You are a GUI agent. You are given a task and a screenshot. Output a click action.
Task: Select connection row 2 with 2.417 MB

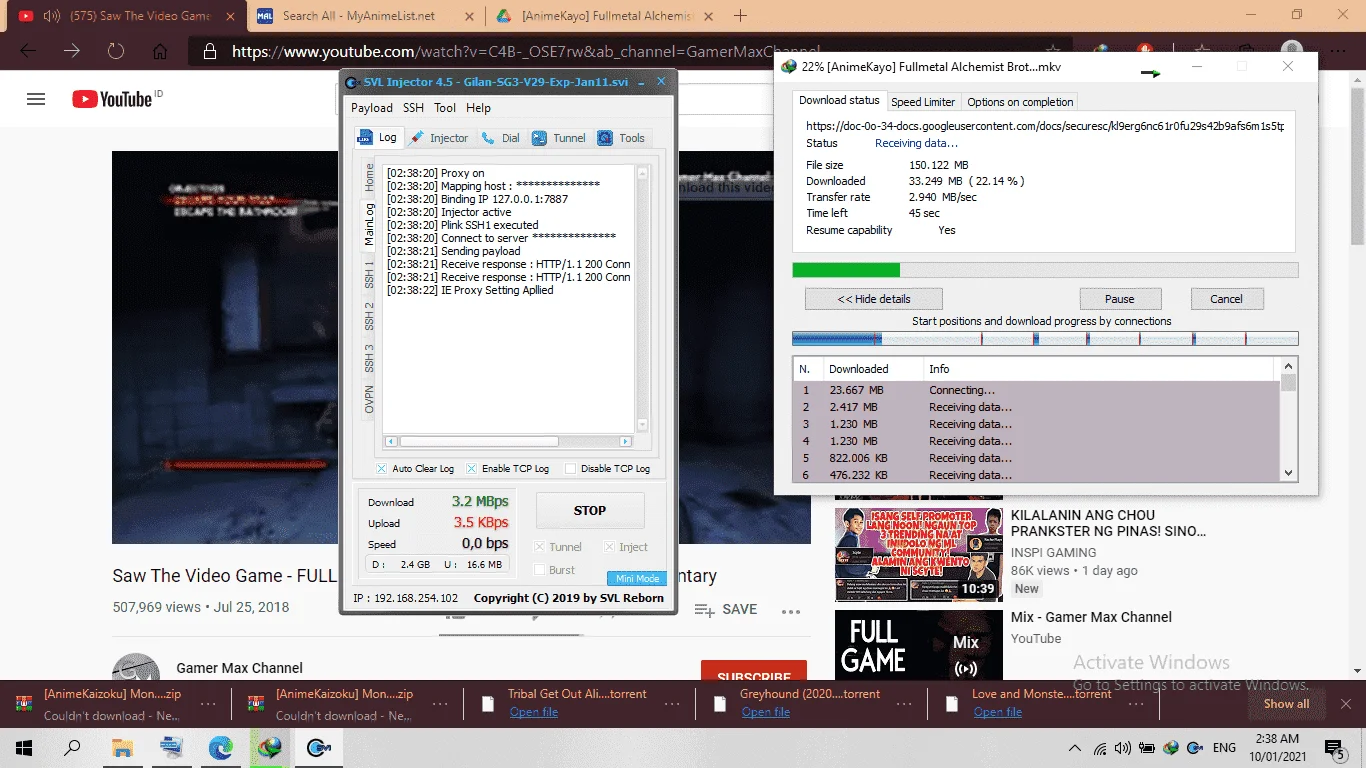click(x=1036, y=407)
